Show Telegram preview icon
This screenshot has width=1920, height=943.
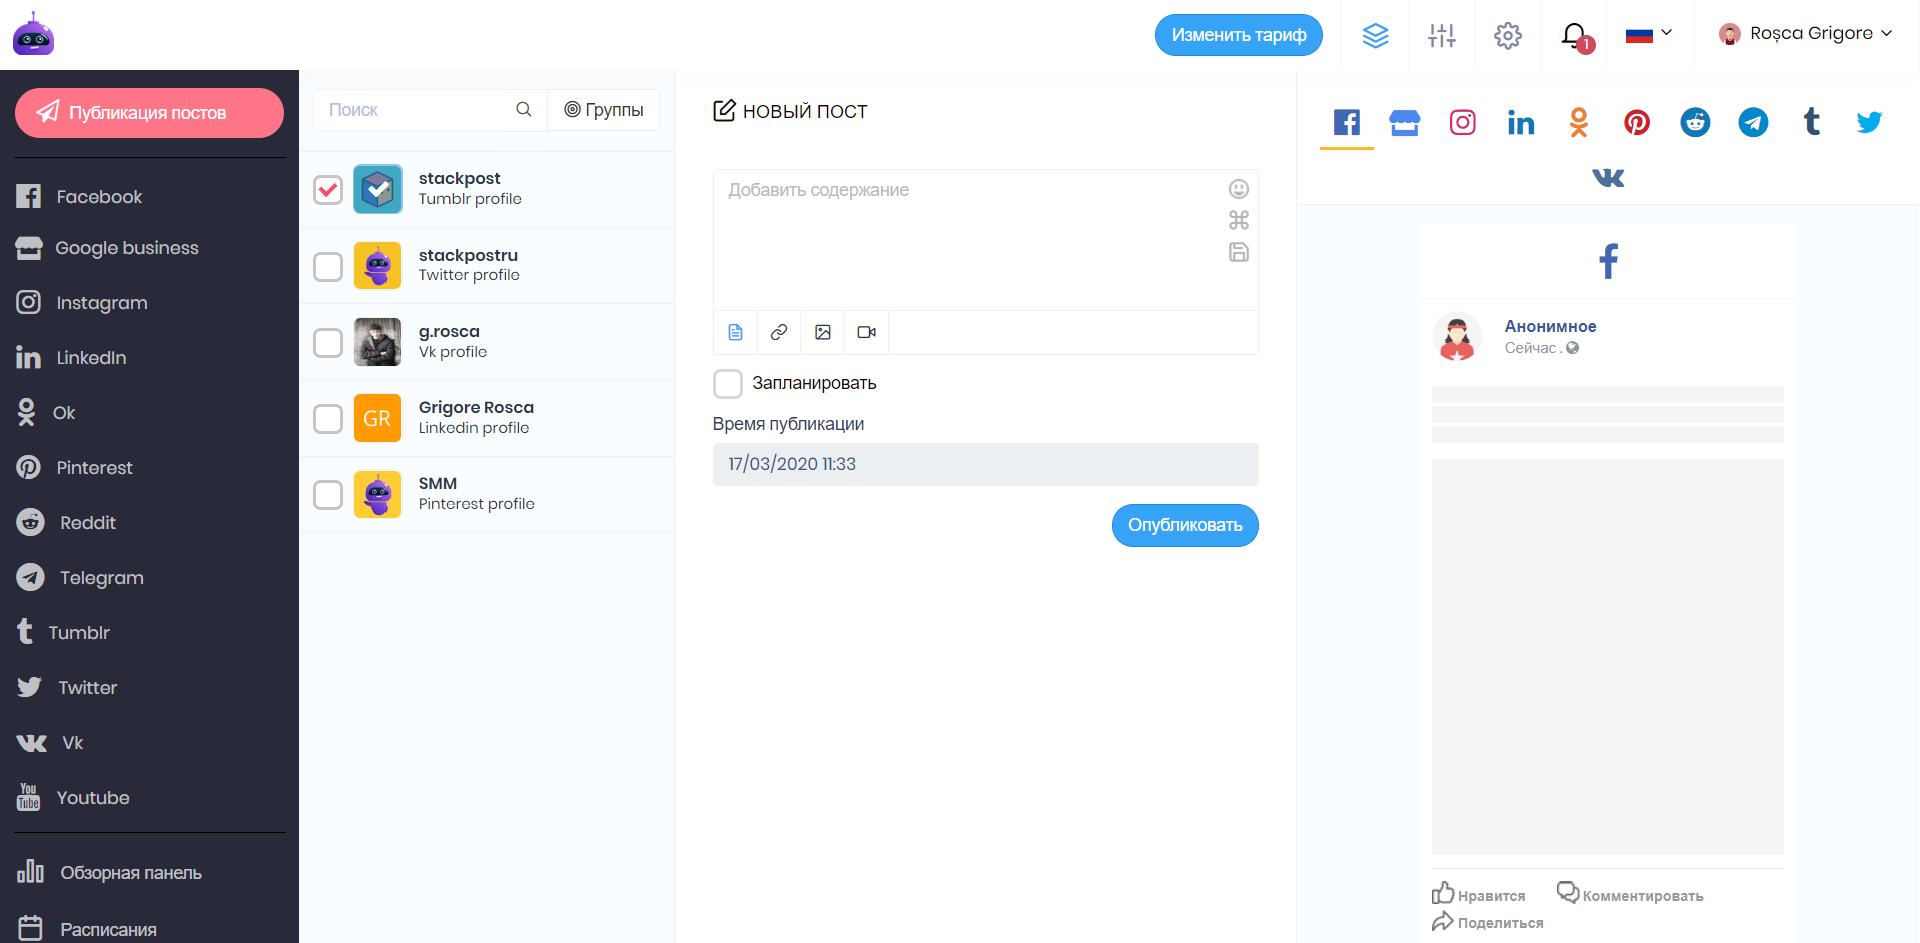[x=1753, y=123]
